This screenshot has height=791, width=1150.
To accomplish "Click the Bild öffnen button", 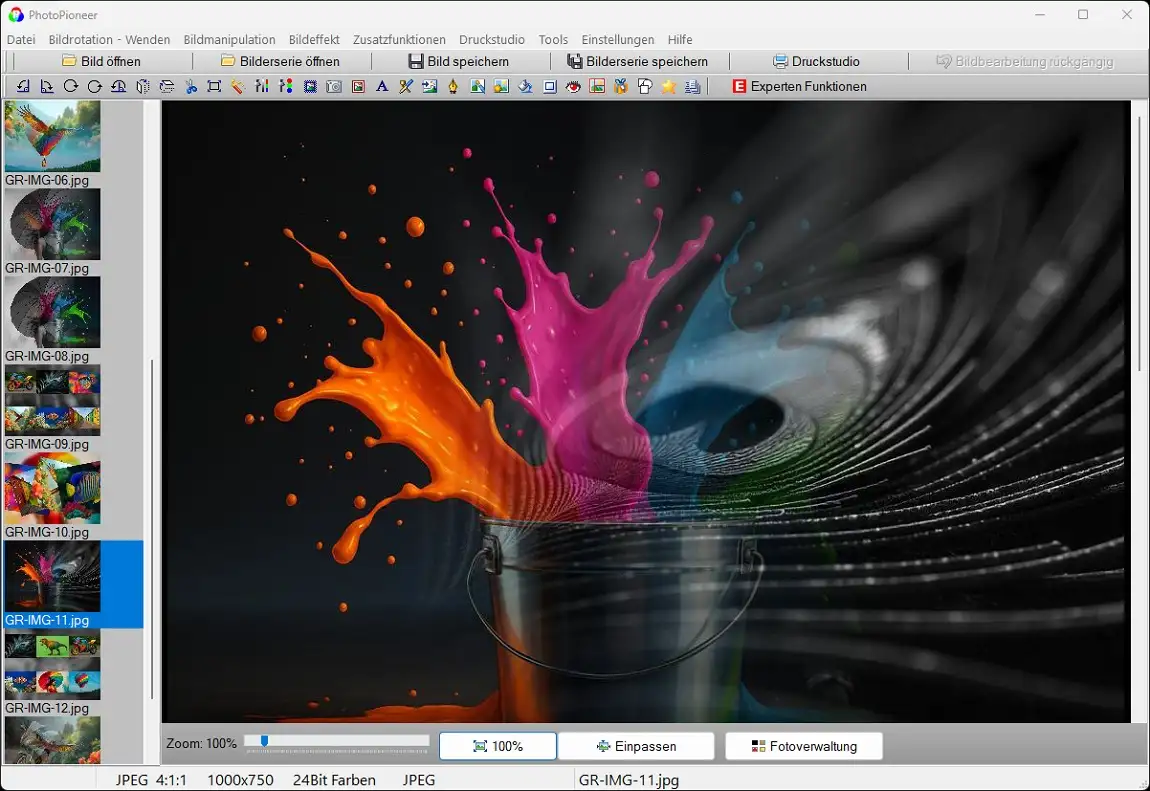I will tap(101, 62).
